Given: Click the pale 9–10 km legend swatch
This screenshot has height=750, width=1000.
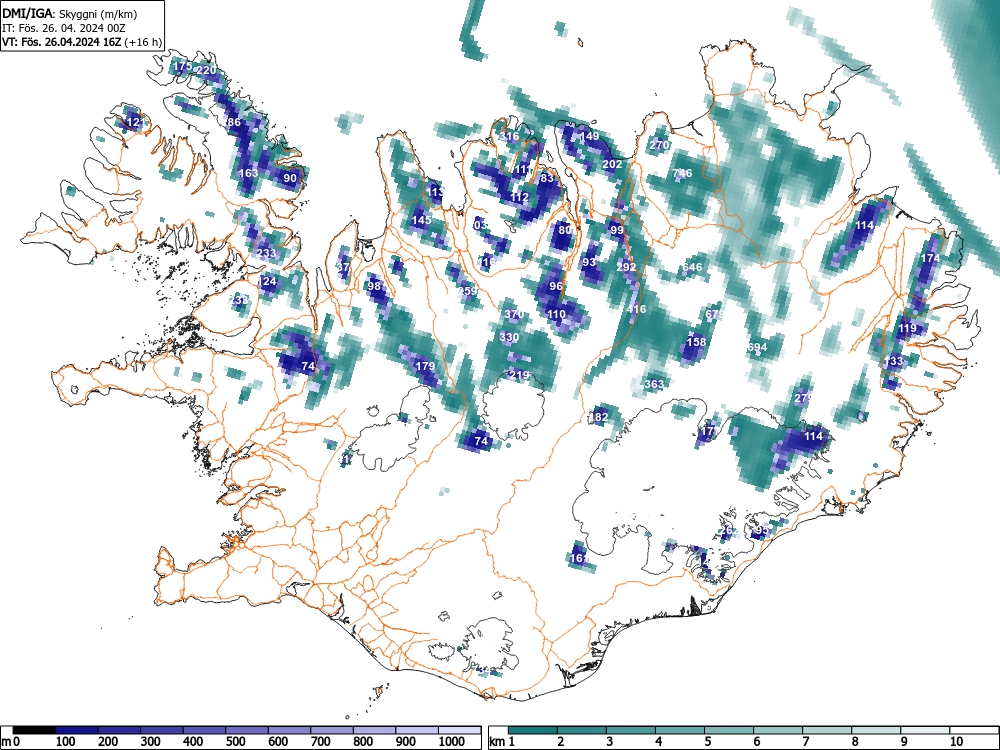Looking at the screenshot, I should click(x=925, y=730).
